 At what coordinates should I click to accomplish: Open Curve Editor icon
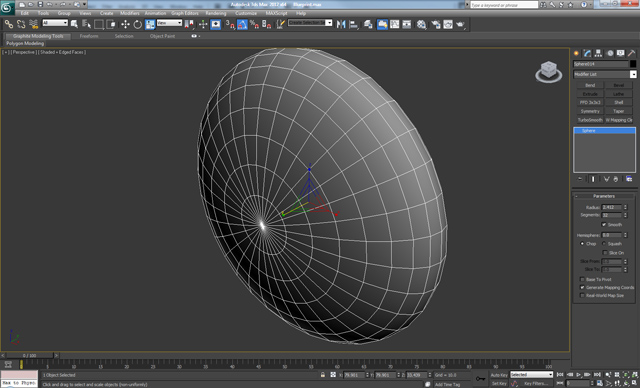394,24
